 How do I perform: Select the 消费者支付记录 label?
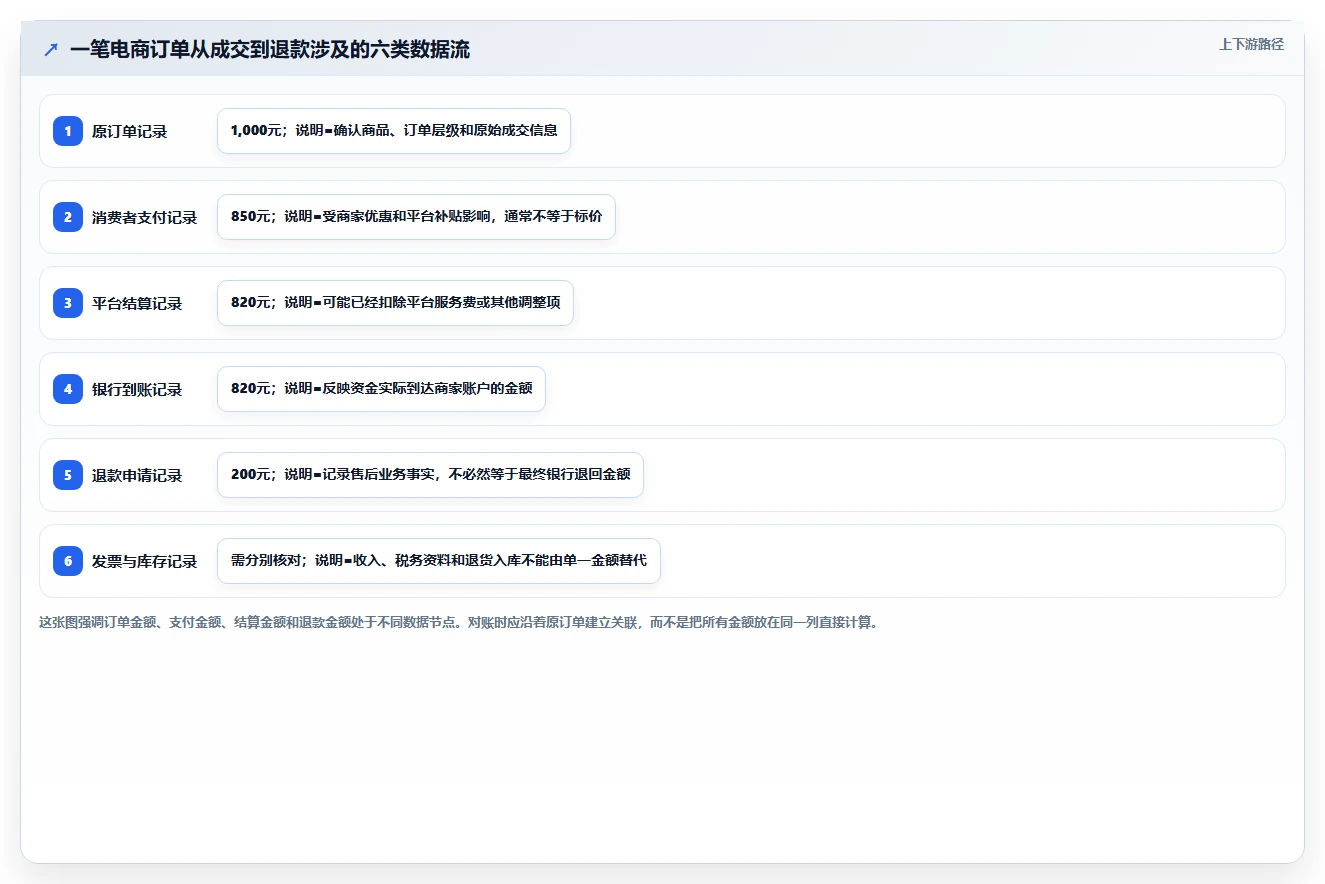[145, 217]
